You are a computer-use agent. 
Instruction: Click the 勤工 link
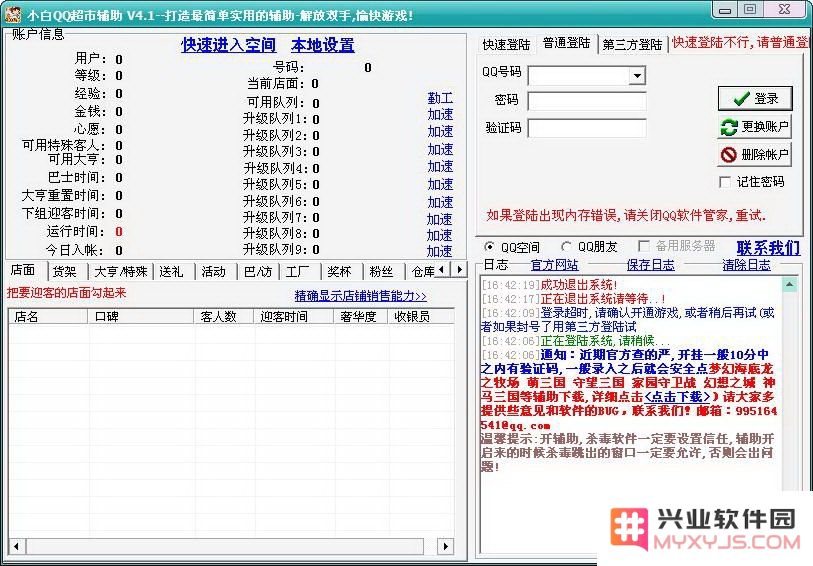[x=440, y=98]
